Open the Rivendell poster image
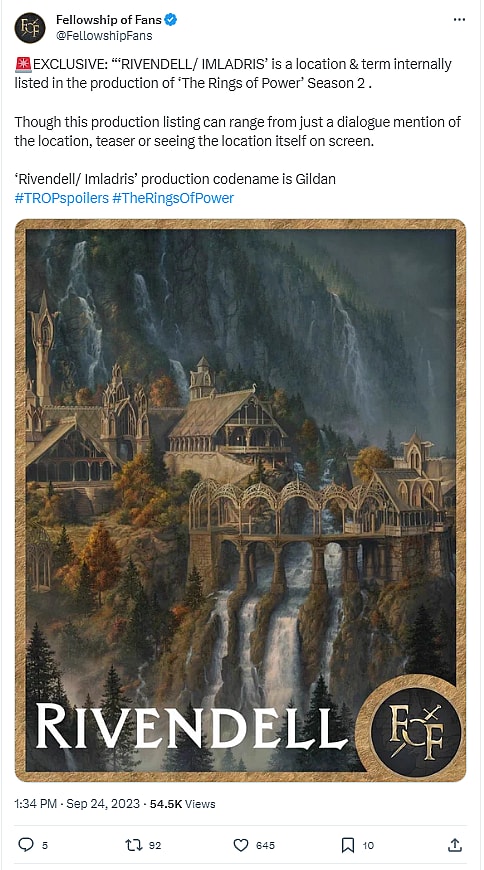Image resolution: width=484 pixels, height=870 pixels. [x=240, y=500]
